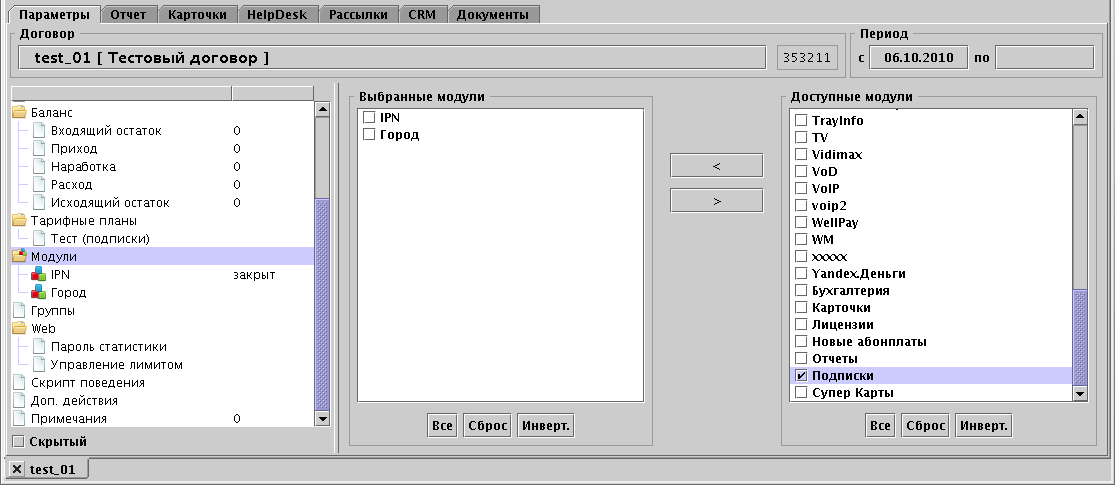Check the VoIP available module
The image size is (1115, 485).
801,189
